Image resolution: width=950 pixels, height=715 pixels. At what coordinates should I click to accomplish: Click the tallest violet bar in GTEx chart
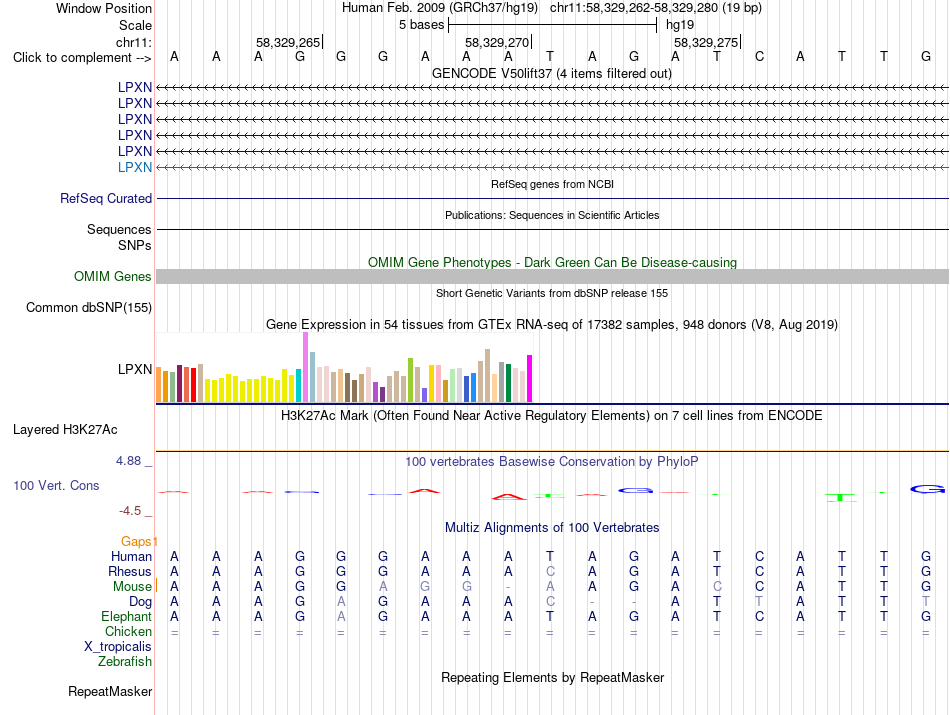305,367
